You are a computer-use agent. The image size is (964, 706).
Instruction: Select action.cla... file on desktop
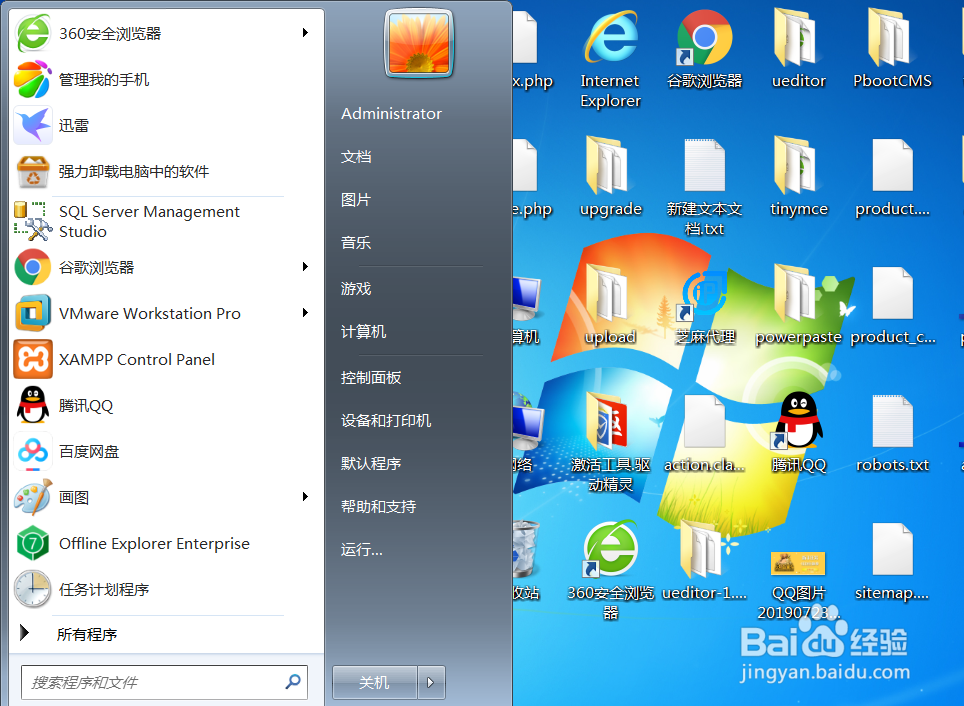pyautogui.click(x=705, y=434)
